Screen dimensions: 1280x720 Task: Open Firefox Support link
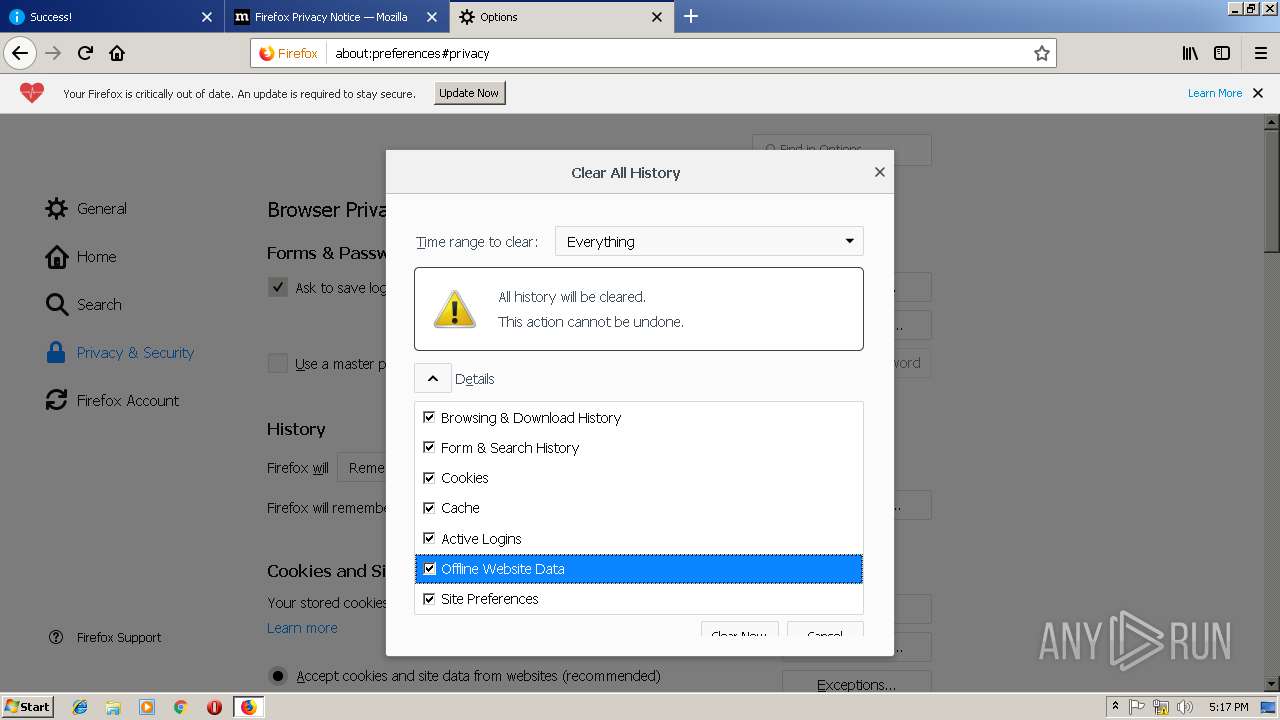pyautogui.click(x=119, y=637)
